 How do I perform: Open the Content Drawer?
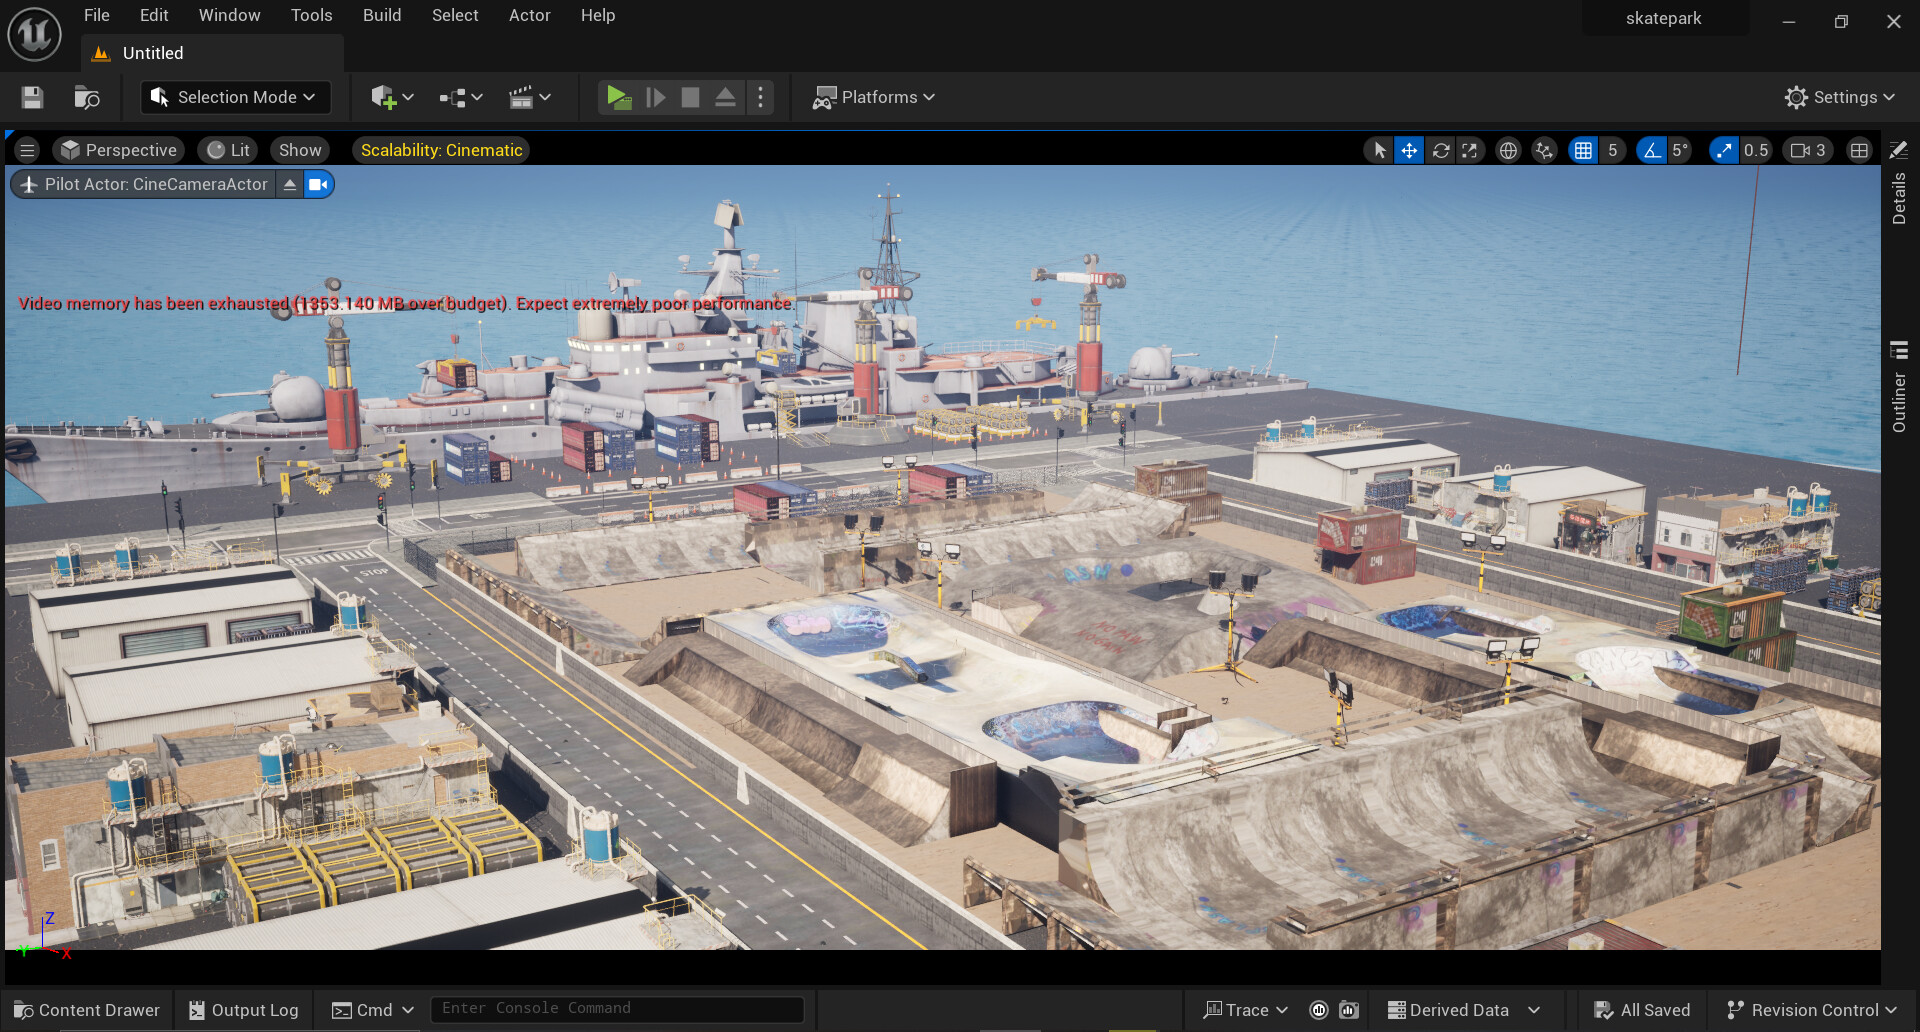pyautogui.click(x=87, y=1010)
